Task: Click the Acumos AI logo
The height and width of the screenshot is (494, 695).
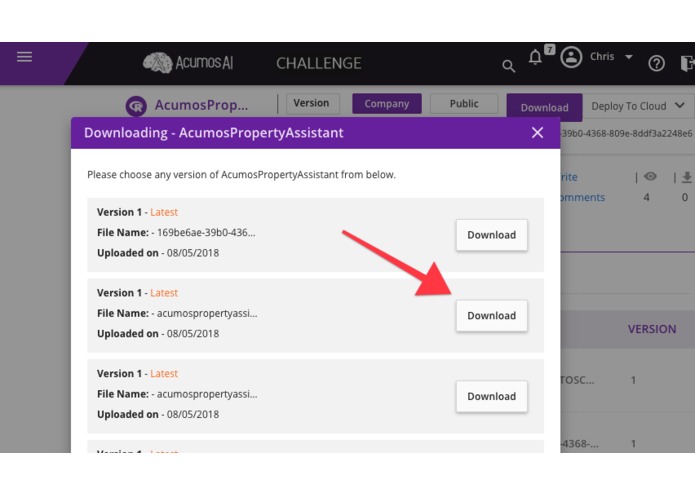Action: (188, 63)
